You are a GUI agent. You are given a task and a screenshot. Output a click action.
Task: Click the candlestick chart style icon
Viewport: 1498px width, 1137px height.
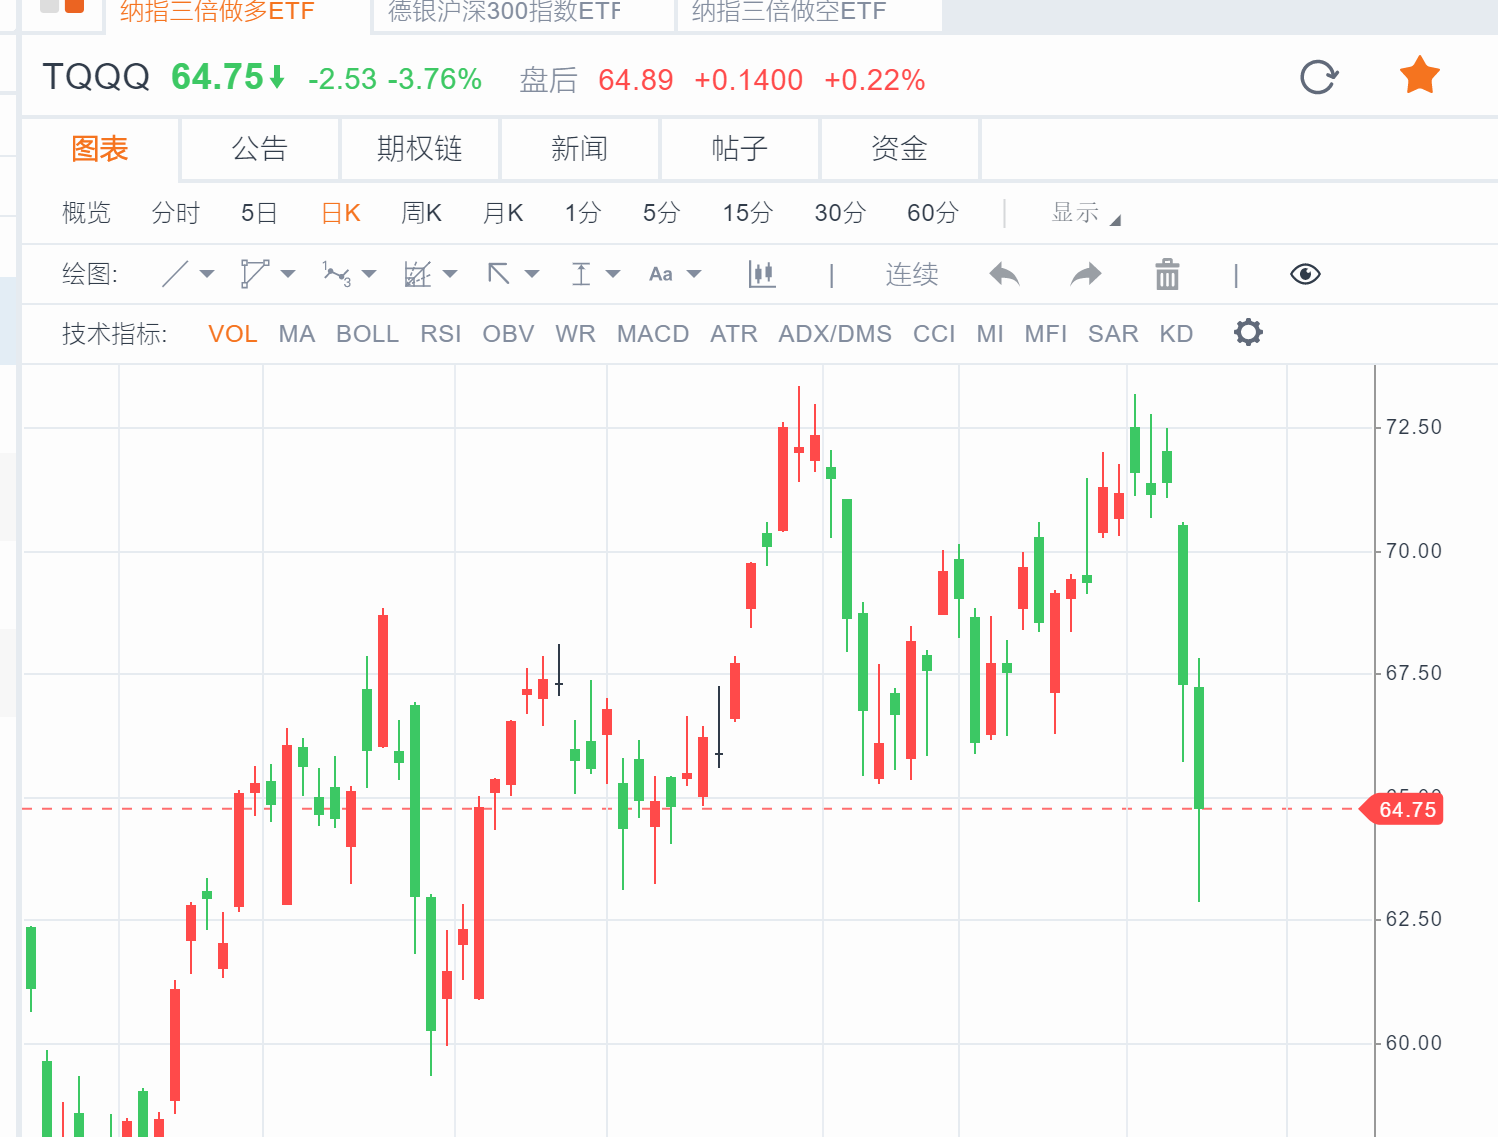[x=762, y=274]
